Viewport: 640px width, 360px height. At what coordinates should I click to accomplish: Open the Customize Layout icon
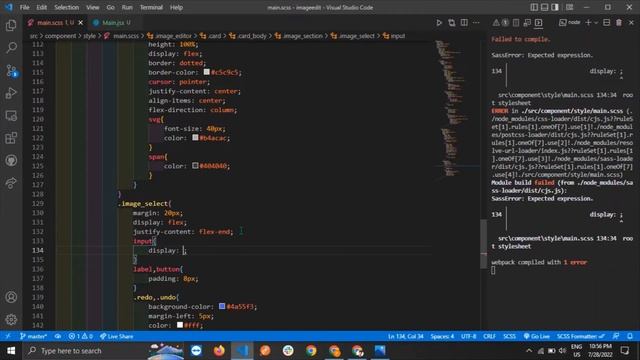(x=570, y=7)
